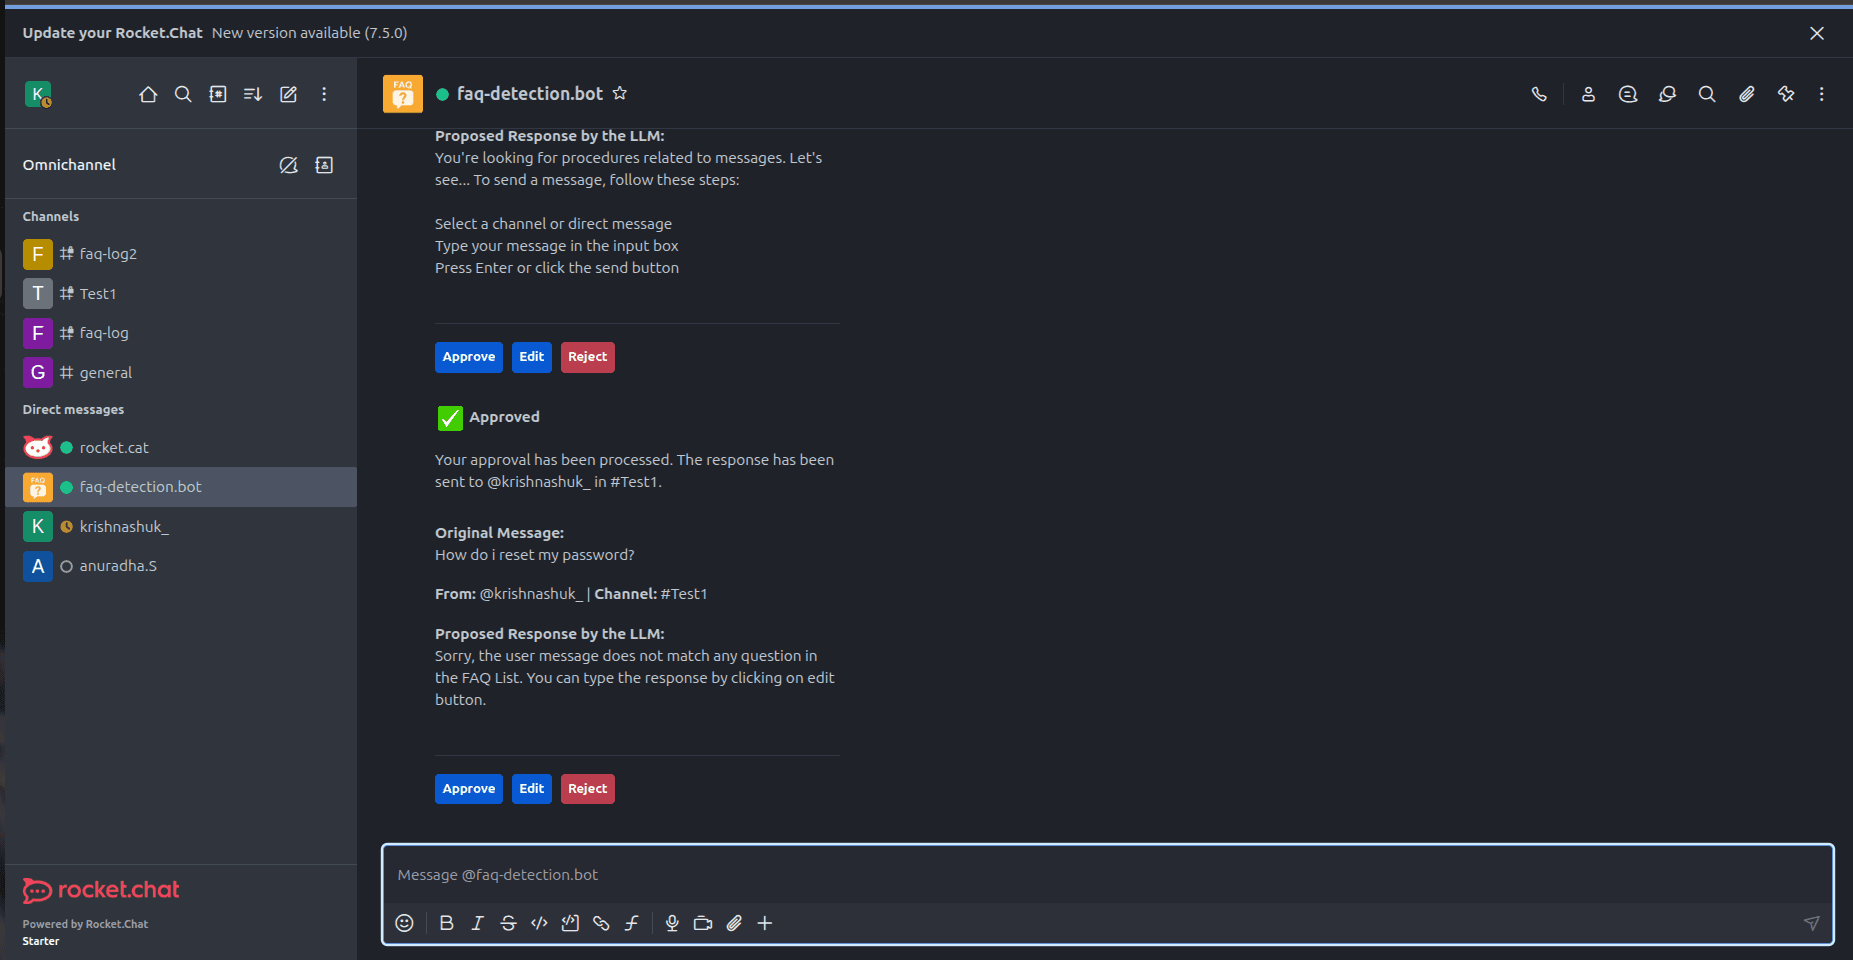Click 'Channels' section heading

pos(51,217)
